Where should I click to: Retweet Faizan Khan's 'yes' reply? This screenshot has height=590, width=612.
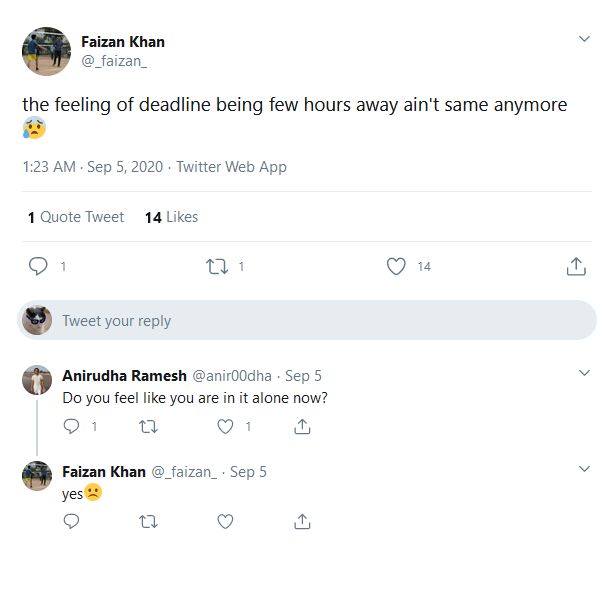click(x=148, y=521)
